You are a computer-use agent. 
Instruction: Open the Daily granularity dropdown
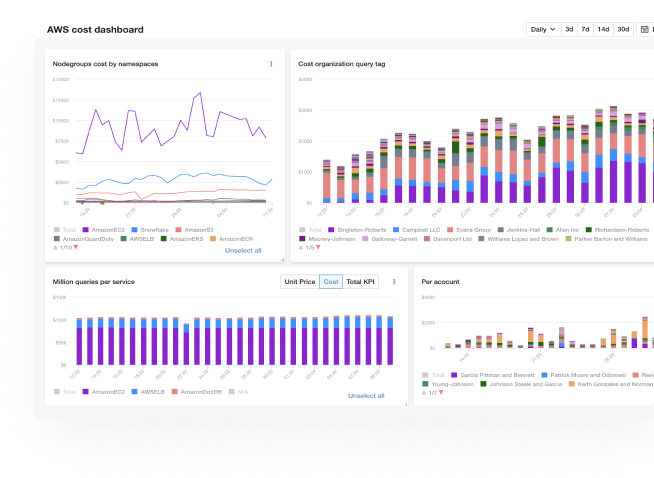543,30
